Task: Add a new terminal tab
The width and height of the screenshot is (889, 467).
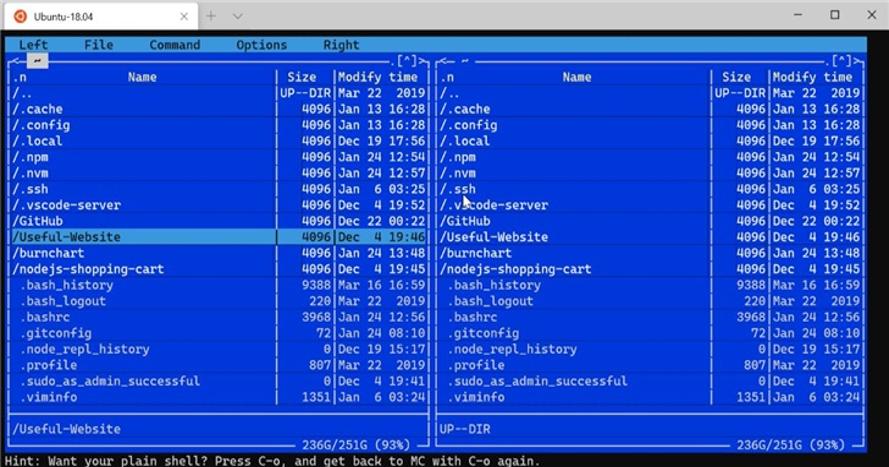Action: (211, 16)
